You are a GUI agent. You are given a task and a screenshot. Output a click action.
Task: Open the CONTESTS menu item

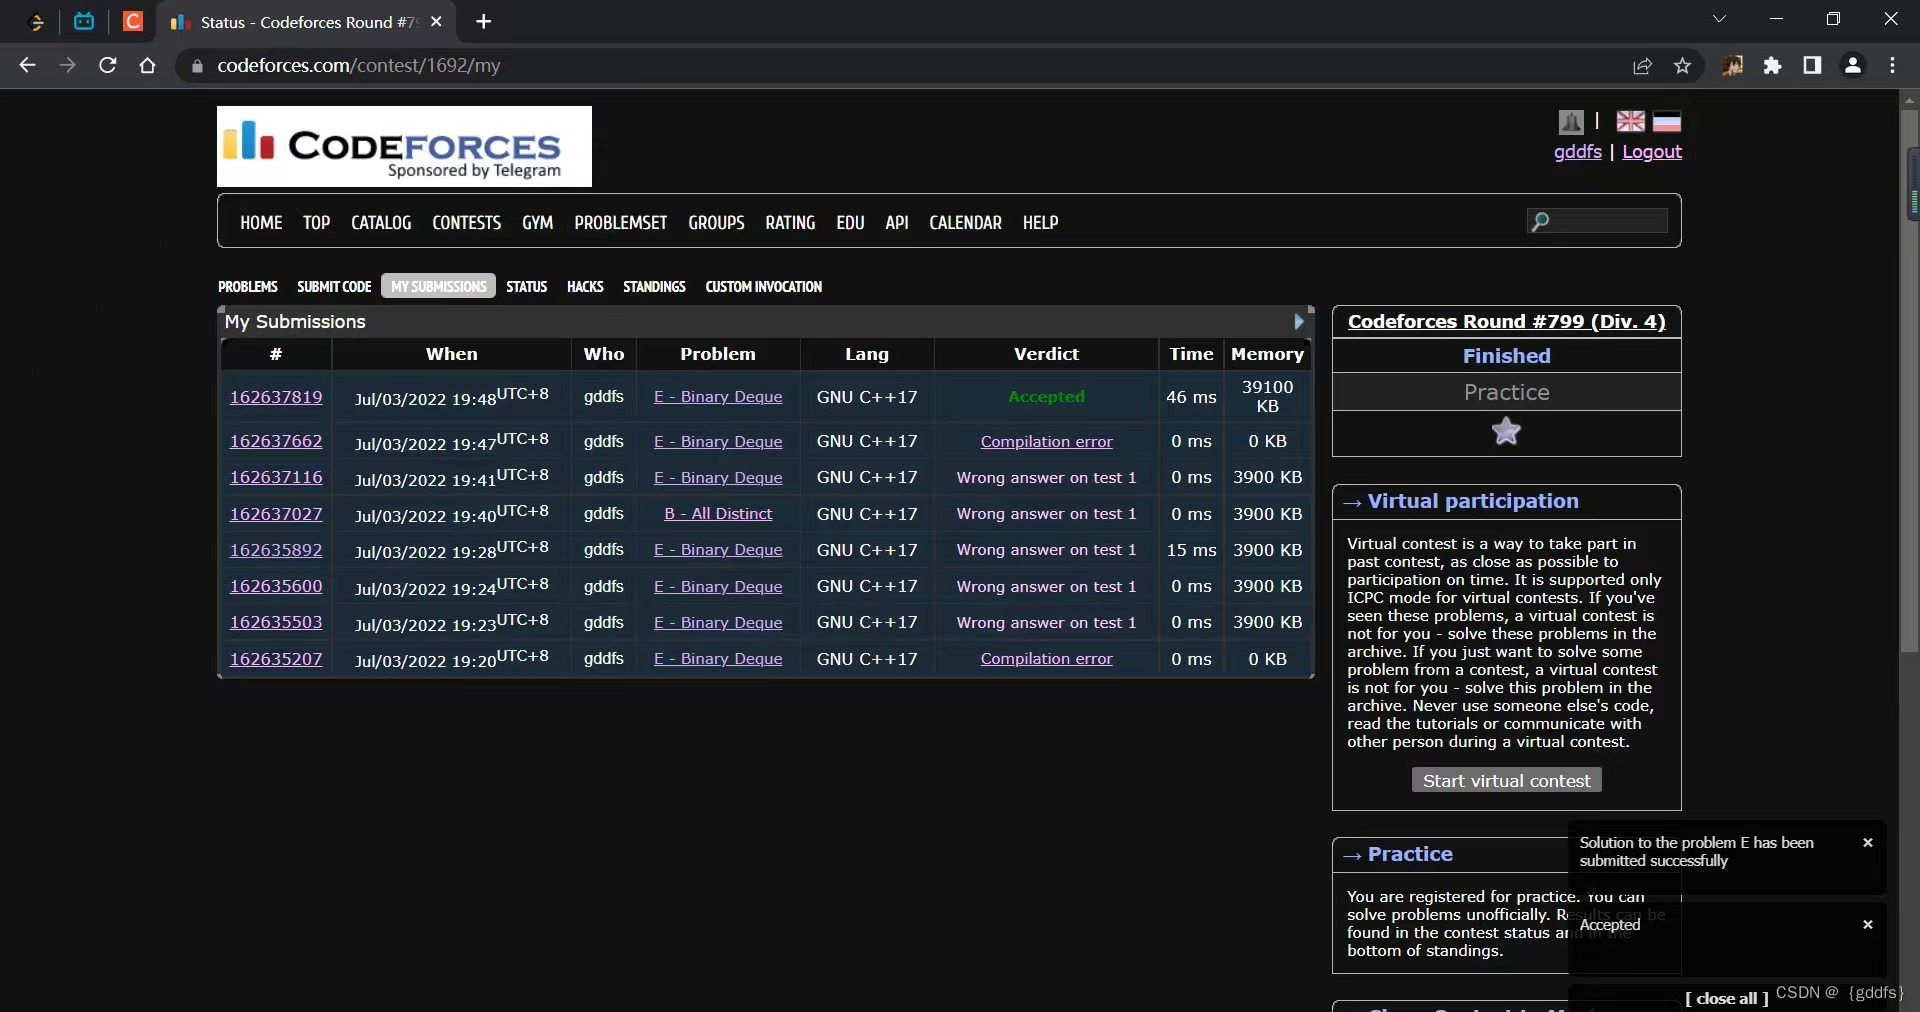pos(466,222)
